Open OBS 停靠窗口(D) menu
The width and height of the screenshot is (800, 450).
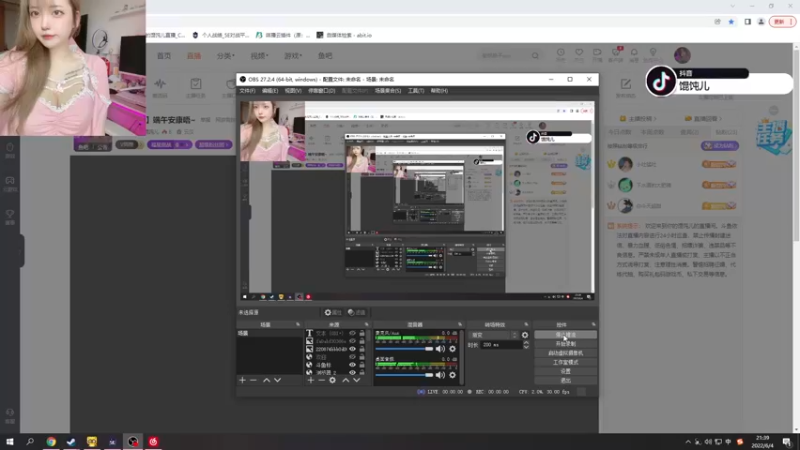[321, 91]
